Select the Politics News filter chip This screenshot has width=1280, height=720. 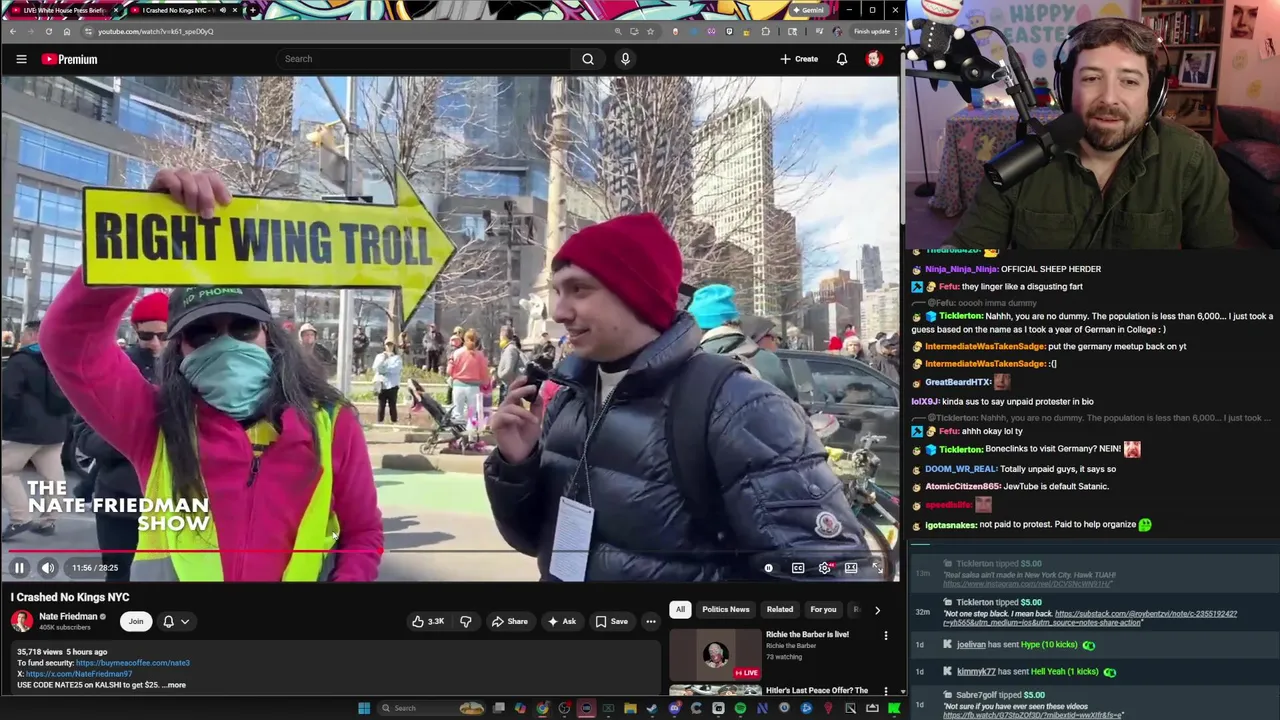point(726,609)
